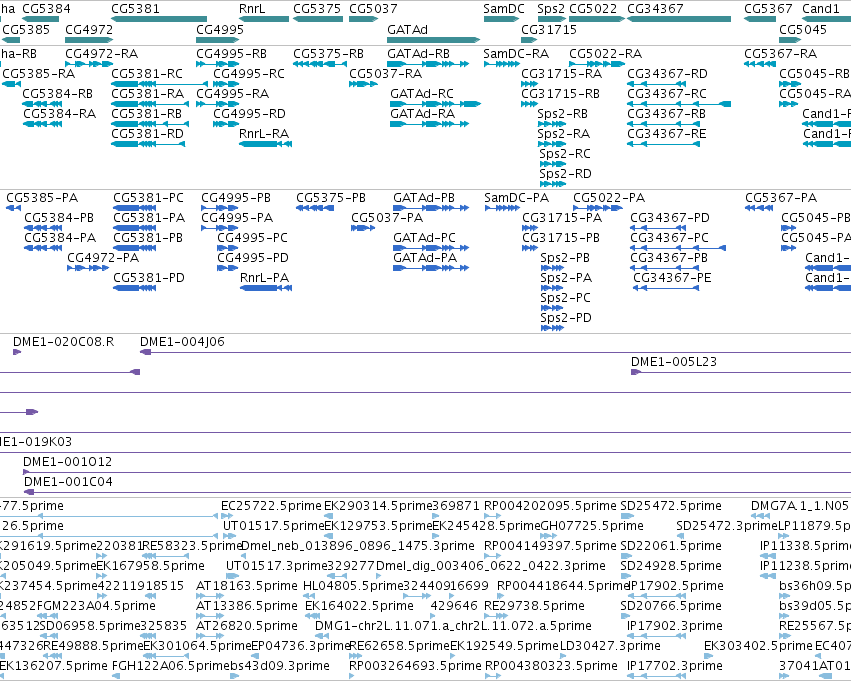
Task: Click EST EC25722.5prime
Action: pos(271,506)
